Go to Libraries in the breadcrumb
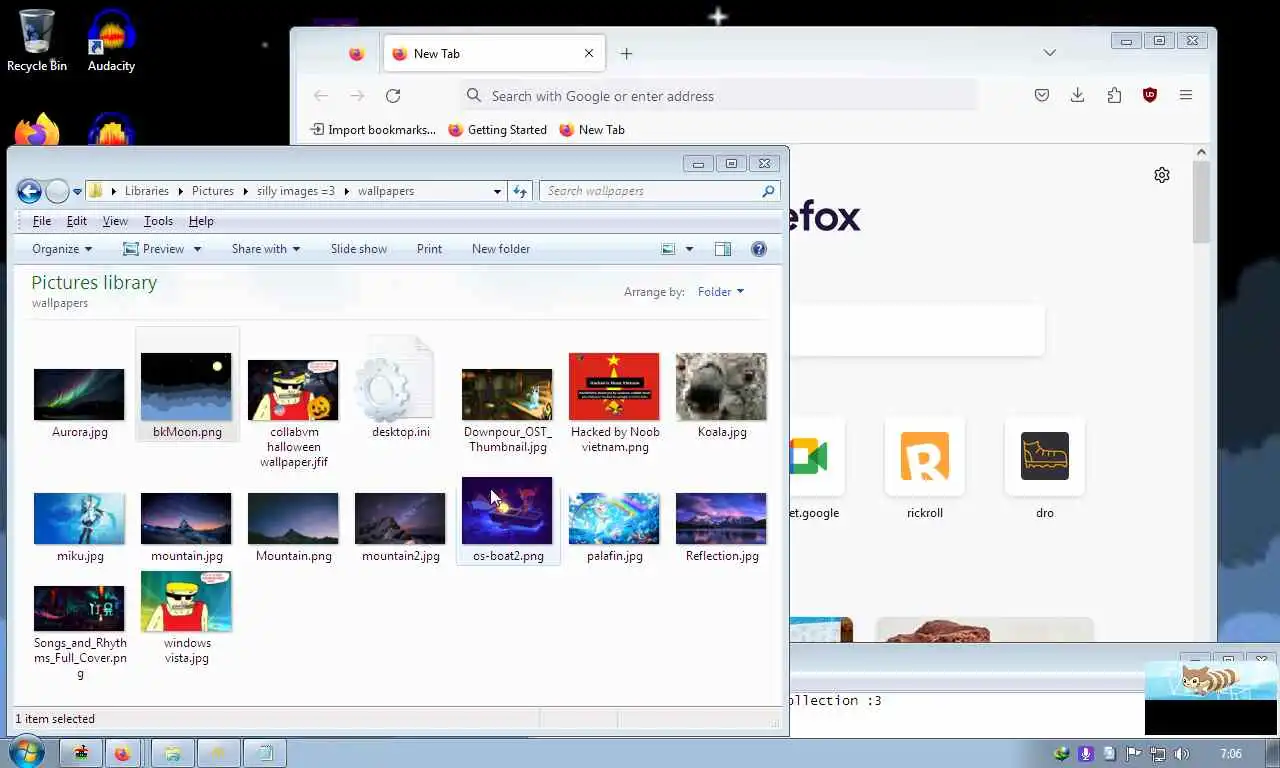The width and height of the screenshot is (1280, 768). [147, 191]
